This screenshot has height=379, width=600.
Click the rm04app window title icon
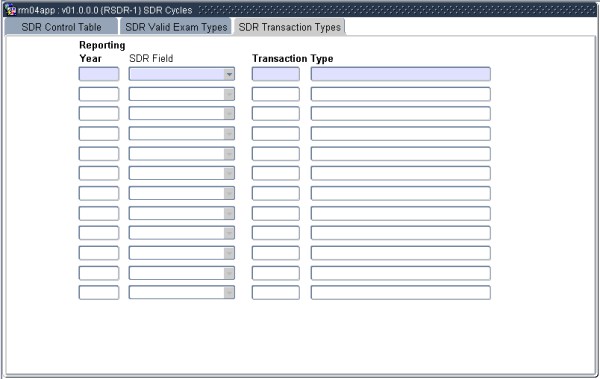coord(10,10)
